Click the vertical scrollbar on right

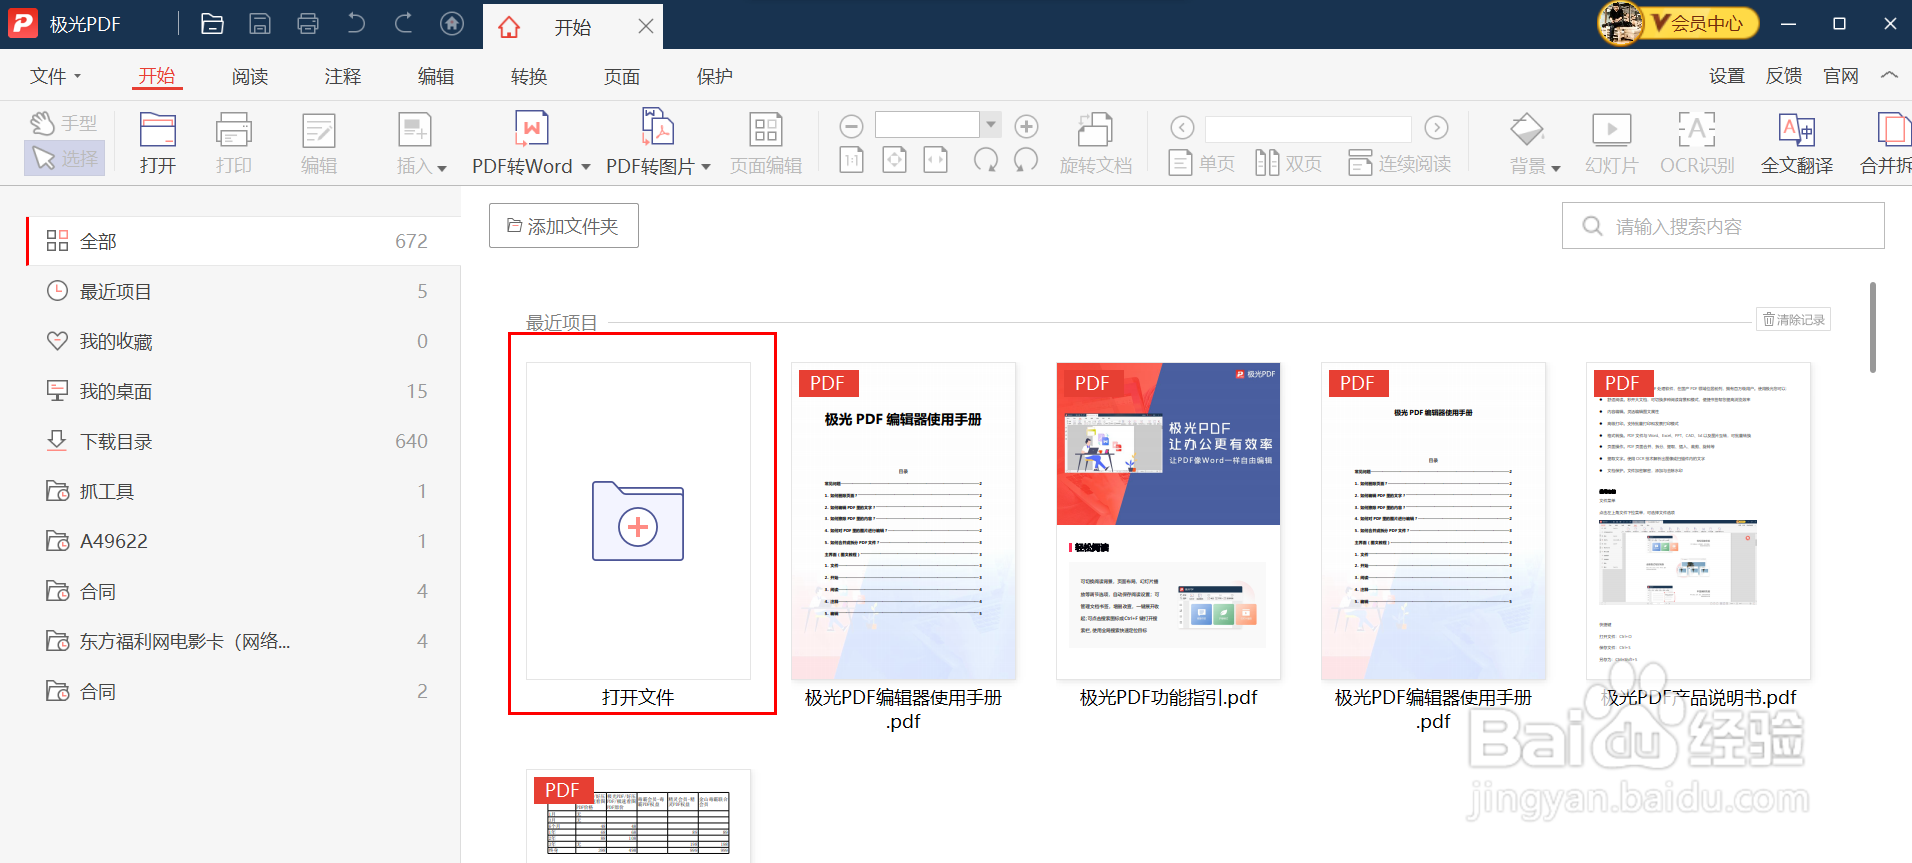tap(1873, 327)
